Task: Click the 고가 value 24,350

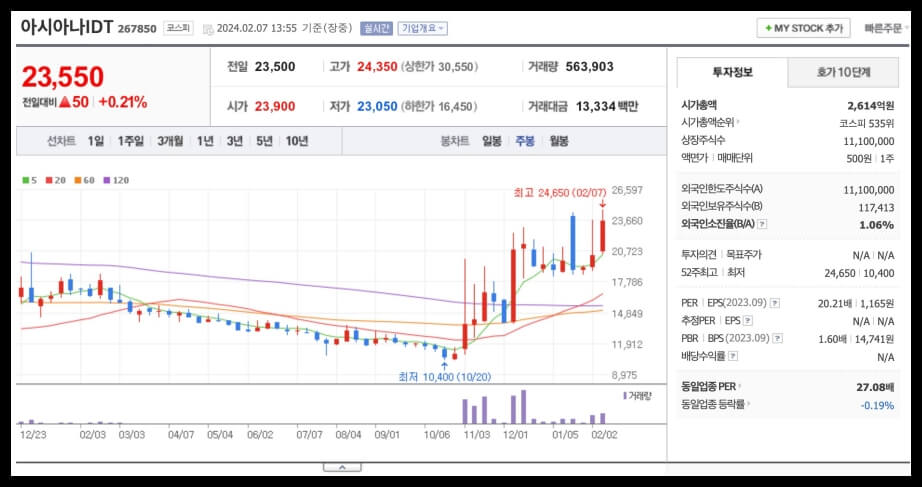Action: coord(377,66)
